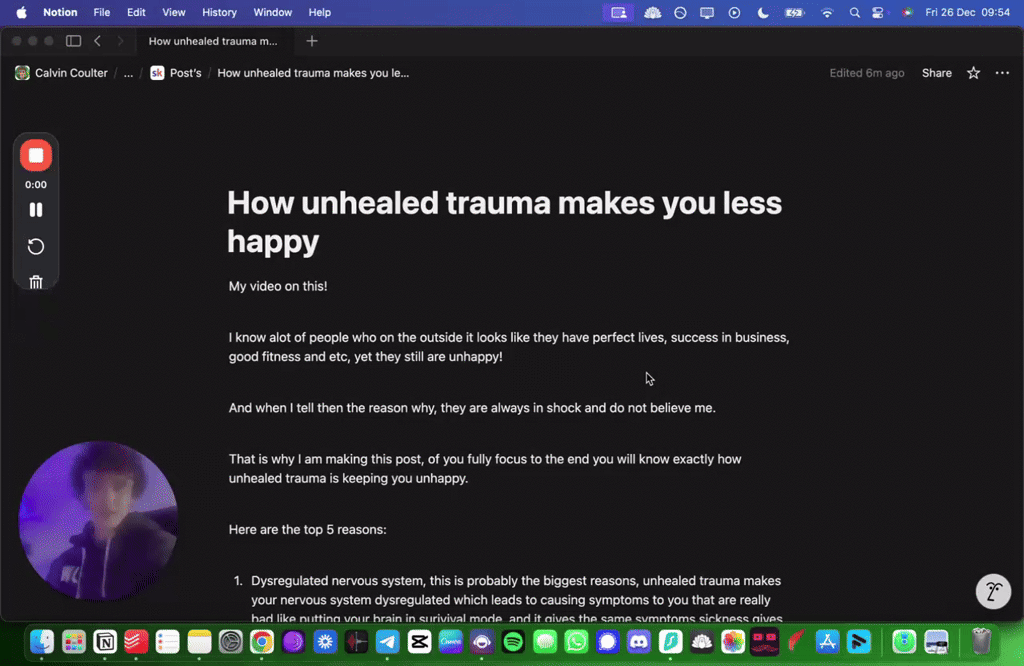Open a new tab with the plus button
Image resolution: width=1024 pixels, height=666 pixels.
coord(311,41)
